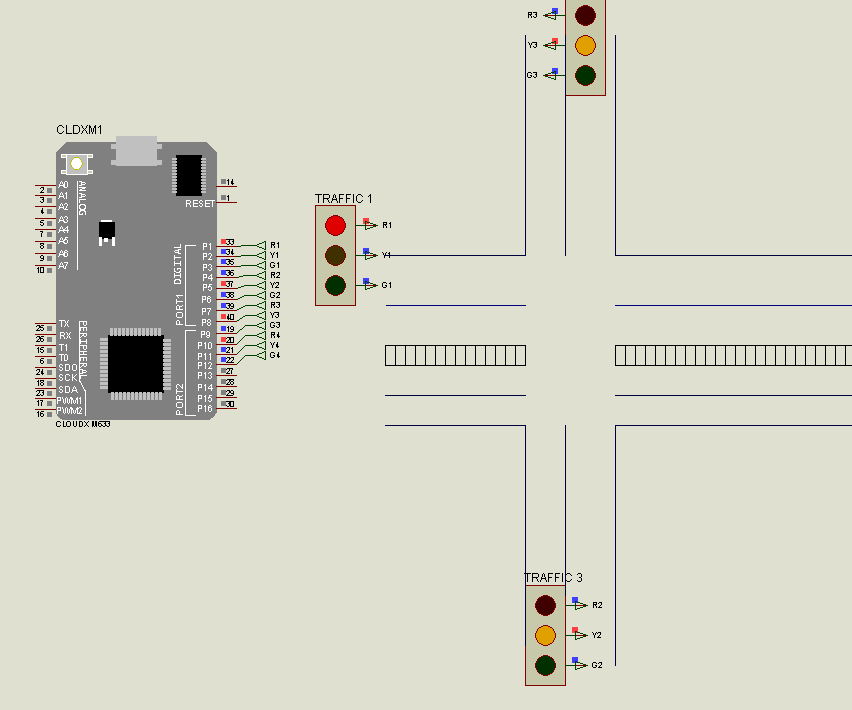Select the lit yellow LED in TRAFFIC 3
Image resolution: width=852 pixels, height=710 pixels.
545,635
